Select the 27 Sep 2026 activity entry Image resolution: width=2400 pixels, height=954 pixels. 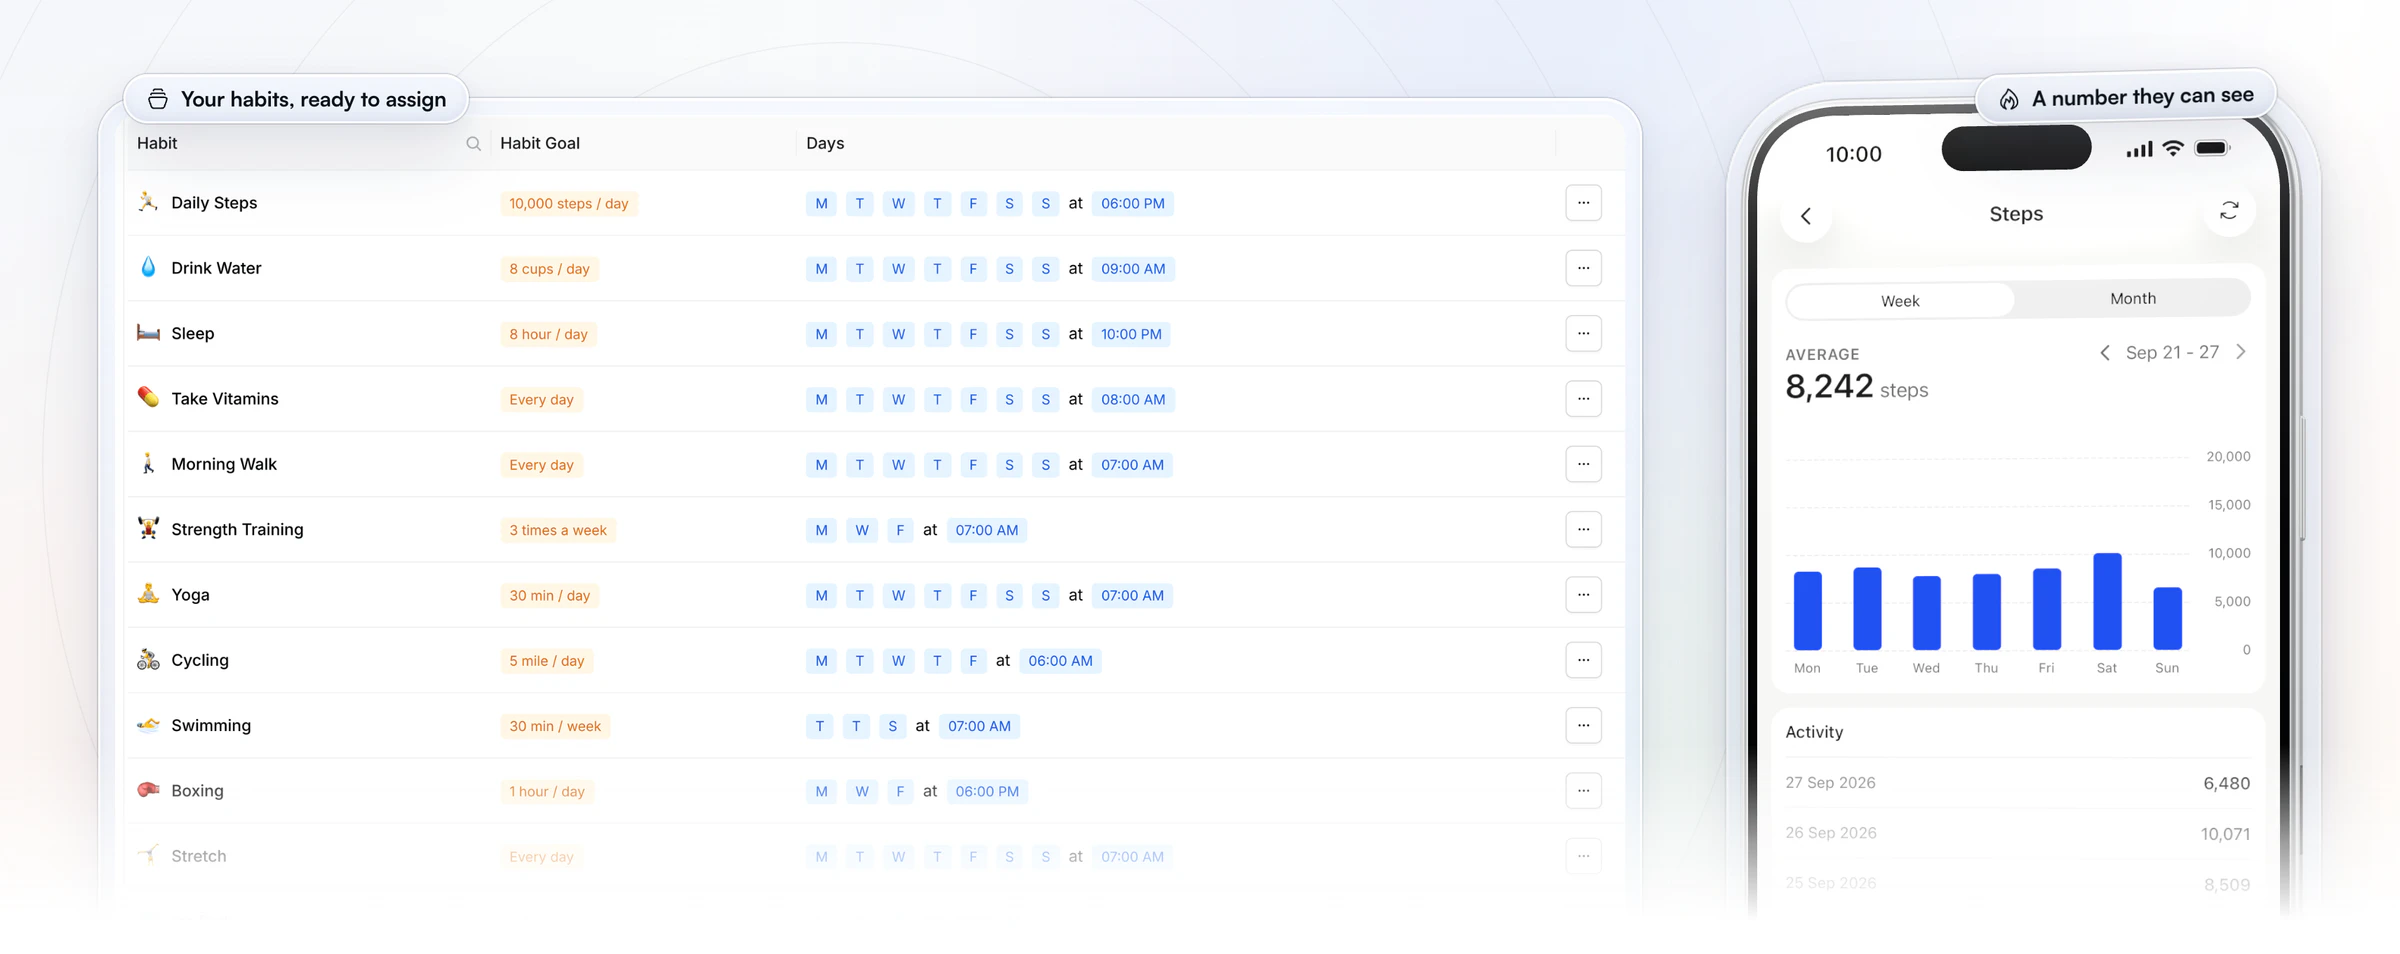click(x=2017, y=783)
